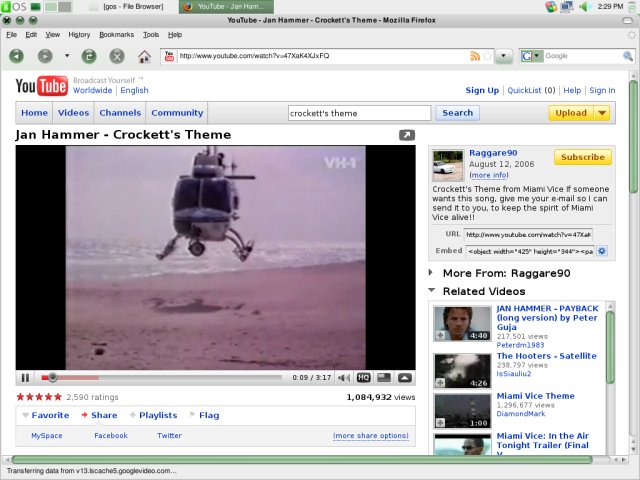Click the YouTube logo
Screen dimensions: 640x480
click(42, 86)
